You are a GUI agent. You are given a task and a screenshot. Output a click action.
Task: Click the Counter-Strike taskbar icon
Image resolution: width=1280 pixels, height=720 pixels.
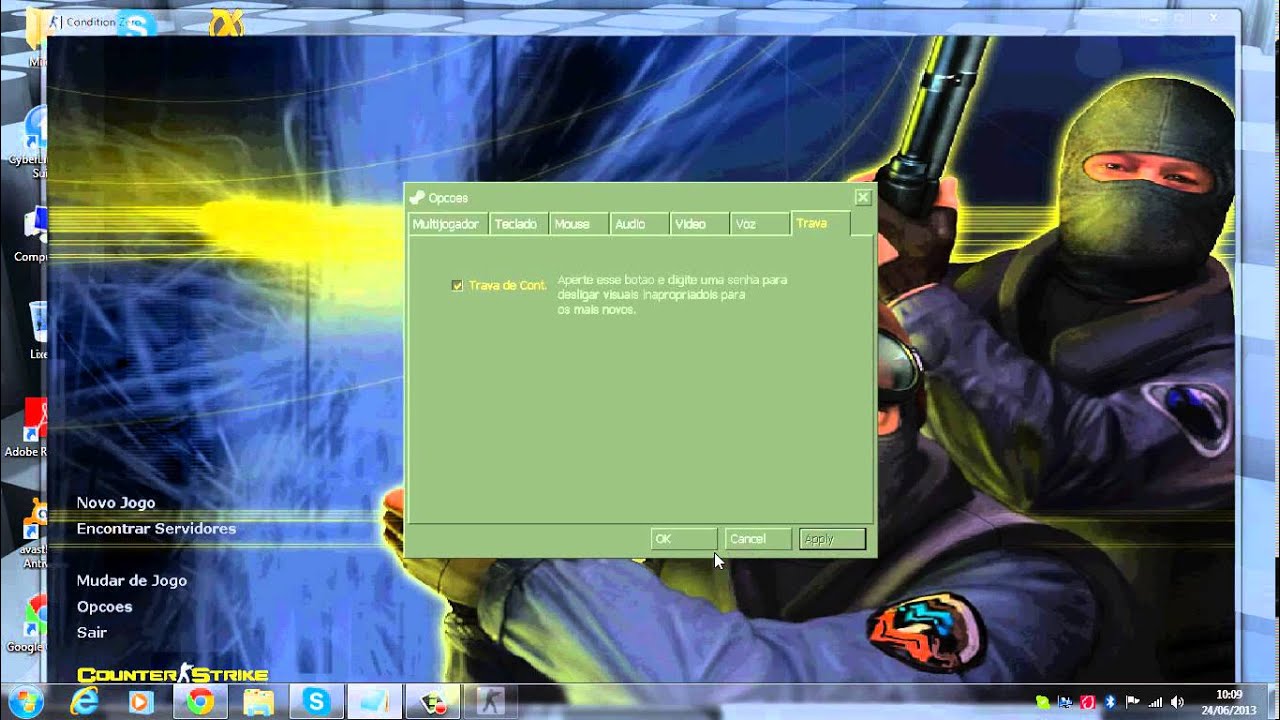491,701
